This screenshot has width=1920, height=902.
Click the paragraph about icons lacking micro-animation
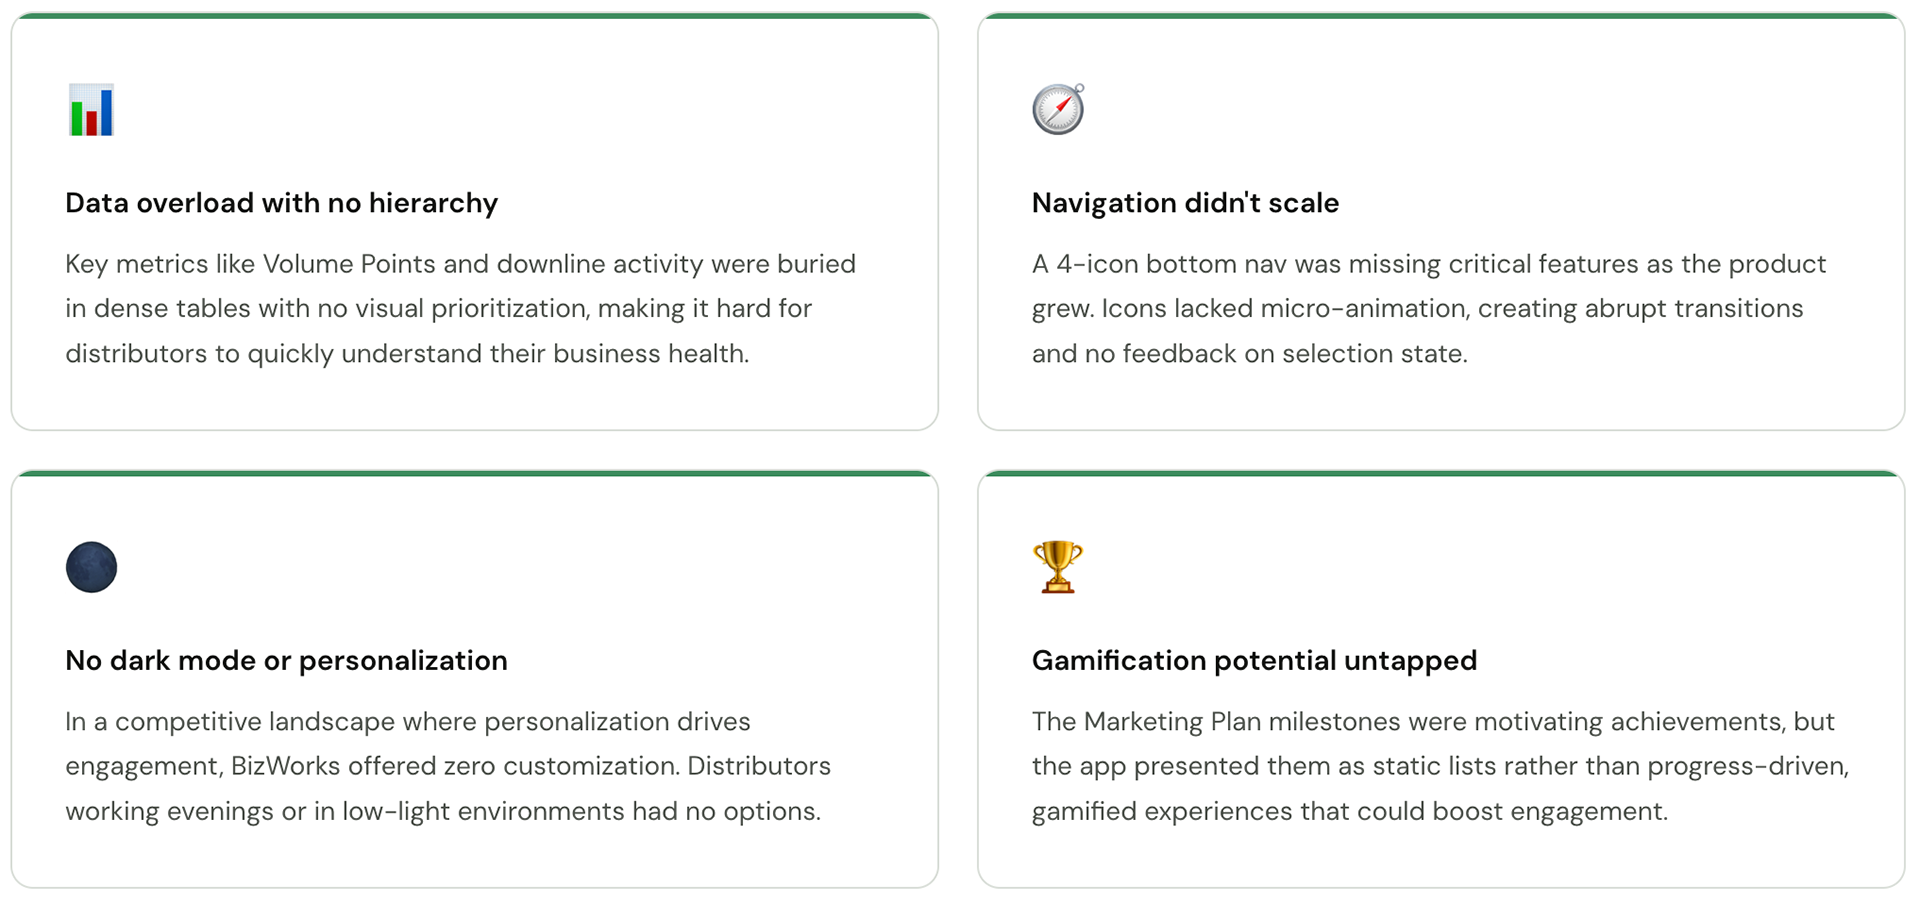point(1428,308)
